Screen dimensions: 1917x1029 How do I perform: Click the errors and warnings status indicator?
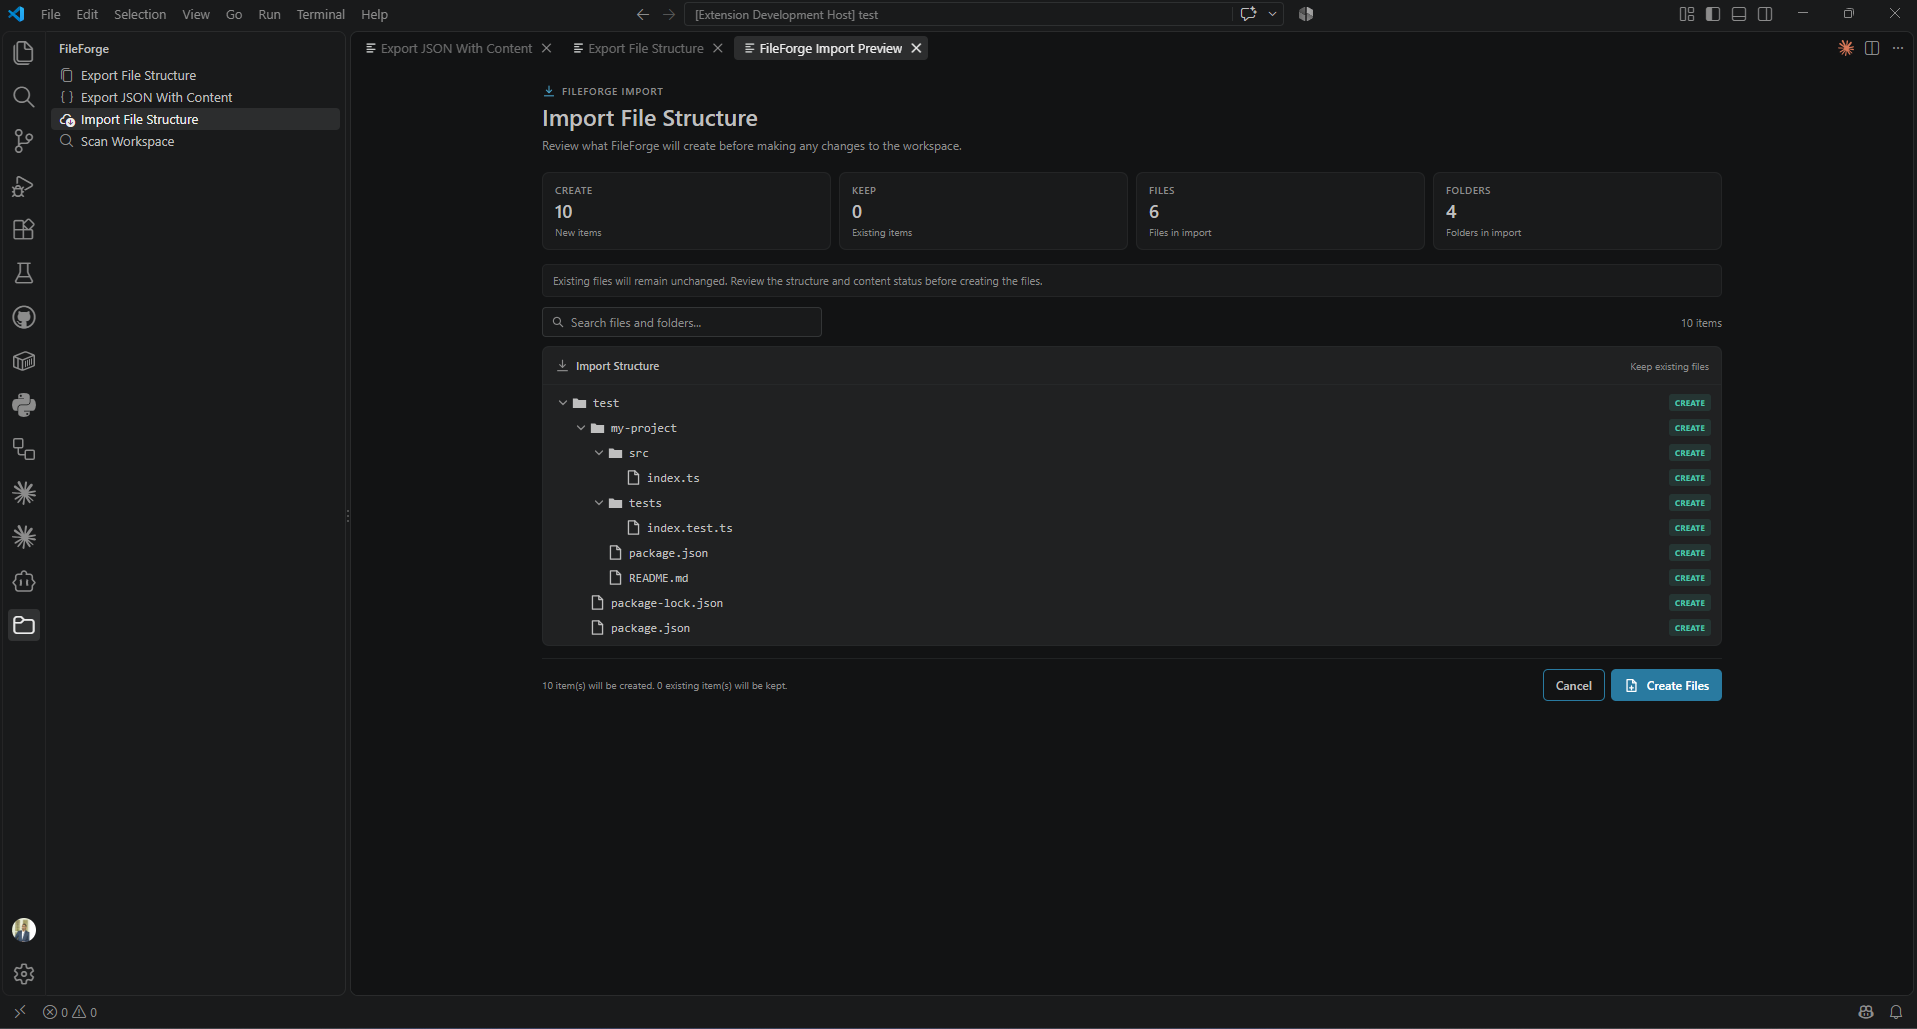70,1012
